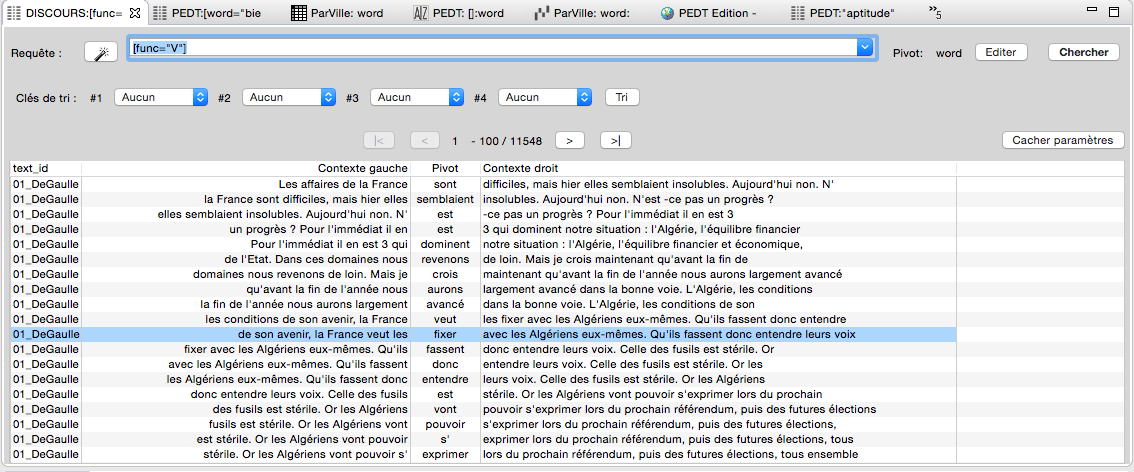Click the table icon of ParVille: word tab
Image resolution: width=1134 pixels, height=472 pixels.
click(x=299, y=12)
